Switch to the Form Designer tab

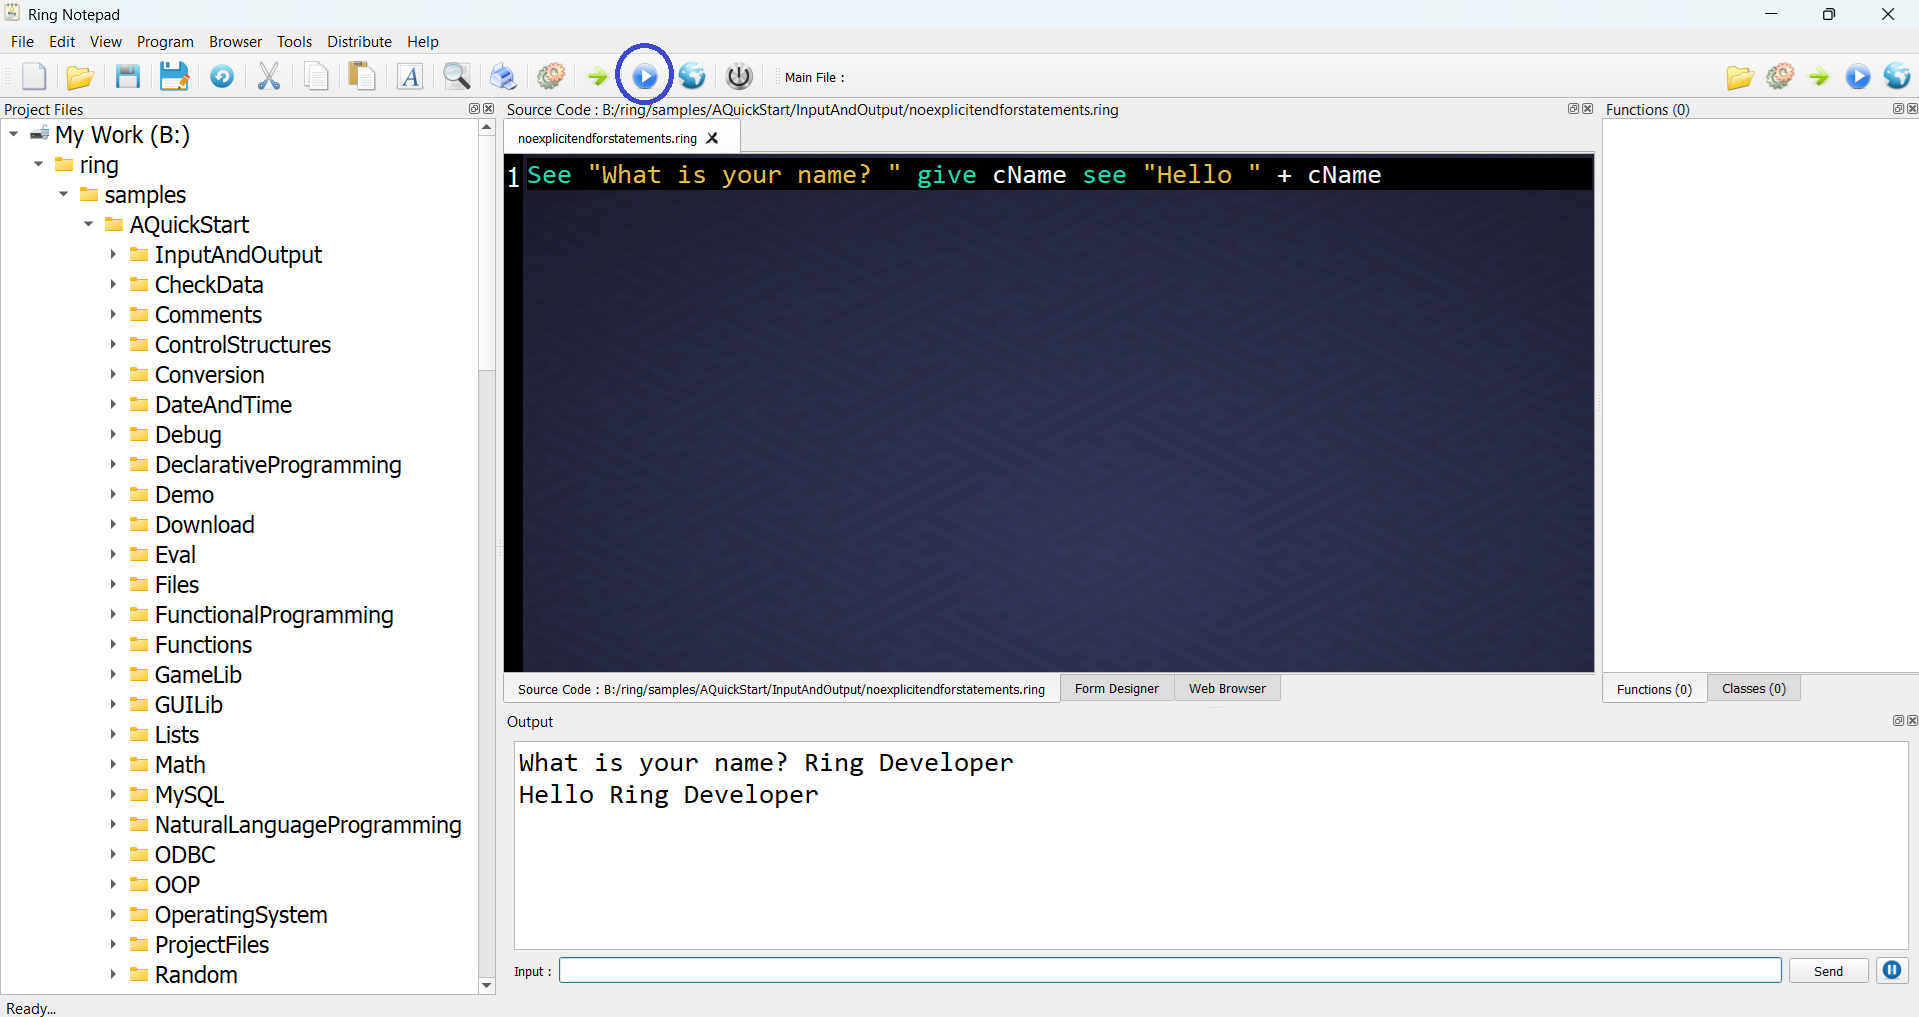1115,688
